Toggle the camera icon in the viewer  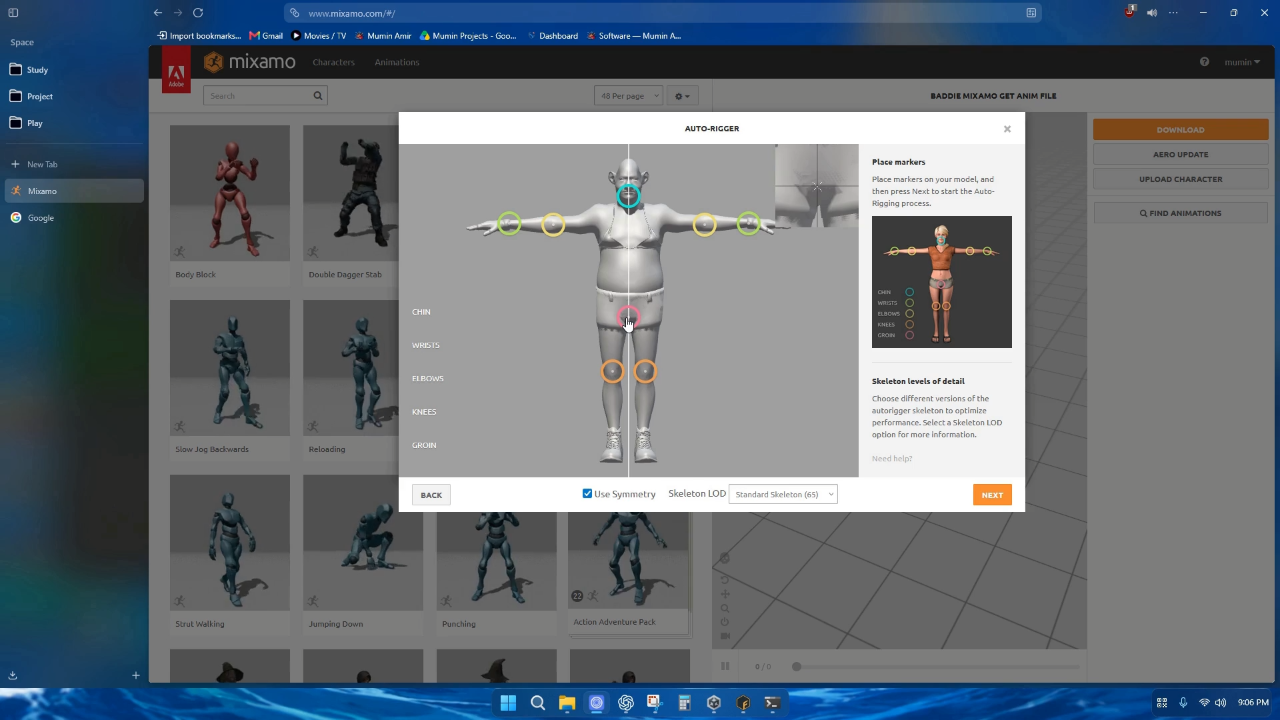tap(725, 636)
